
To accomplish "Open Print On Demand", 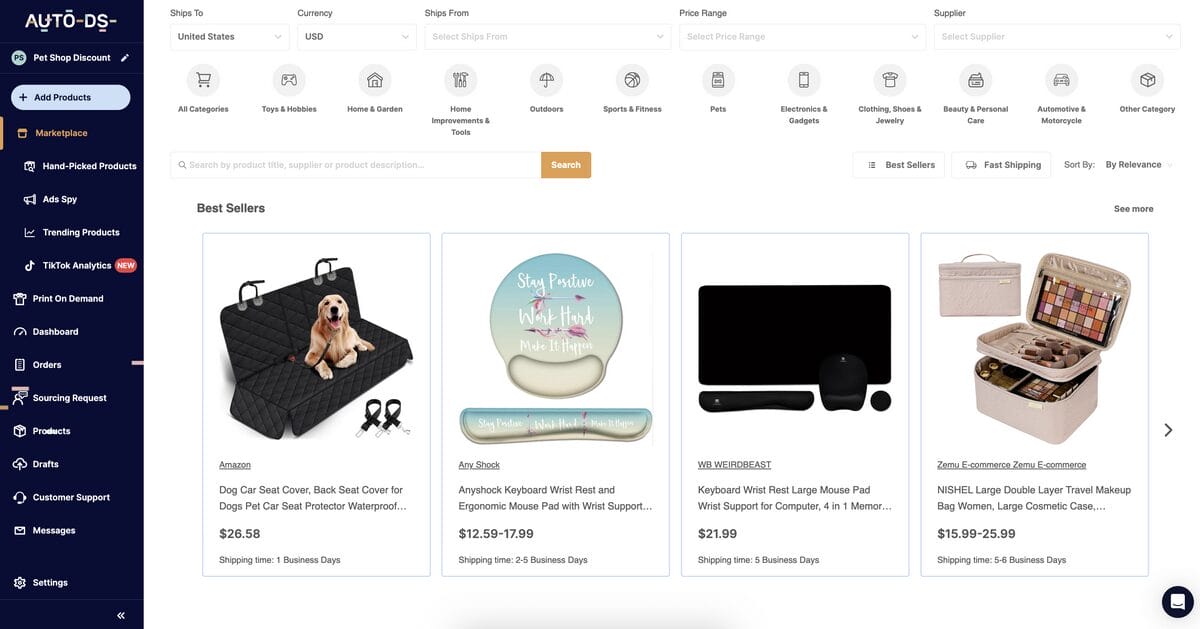I will (x=69, y=296).
